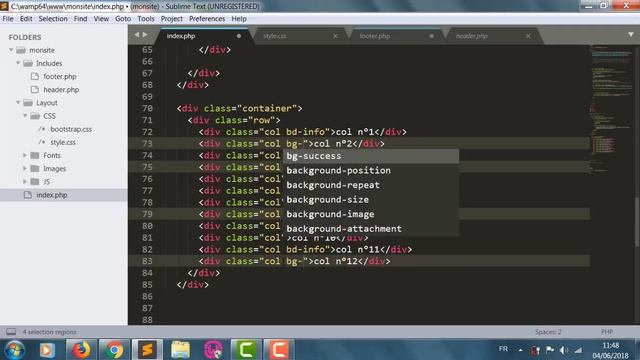Viewport: 640px width, 360px height.
Task: Open the tab list dropdown arrow
Action: (631, 35)
